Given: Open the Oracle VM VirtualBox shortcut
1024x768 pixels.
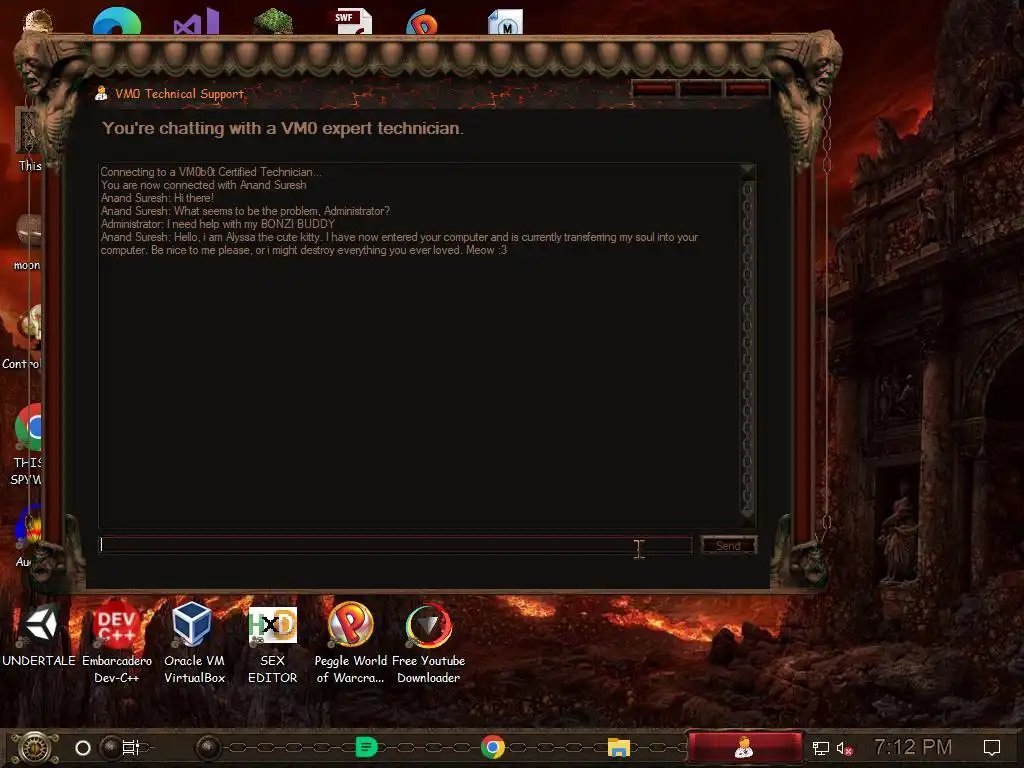Looking at the screenshot, I should coord(194,643).
